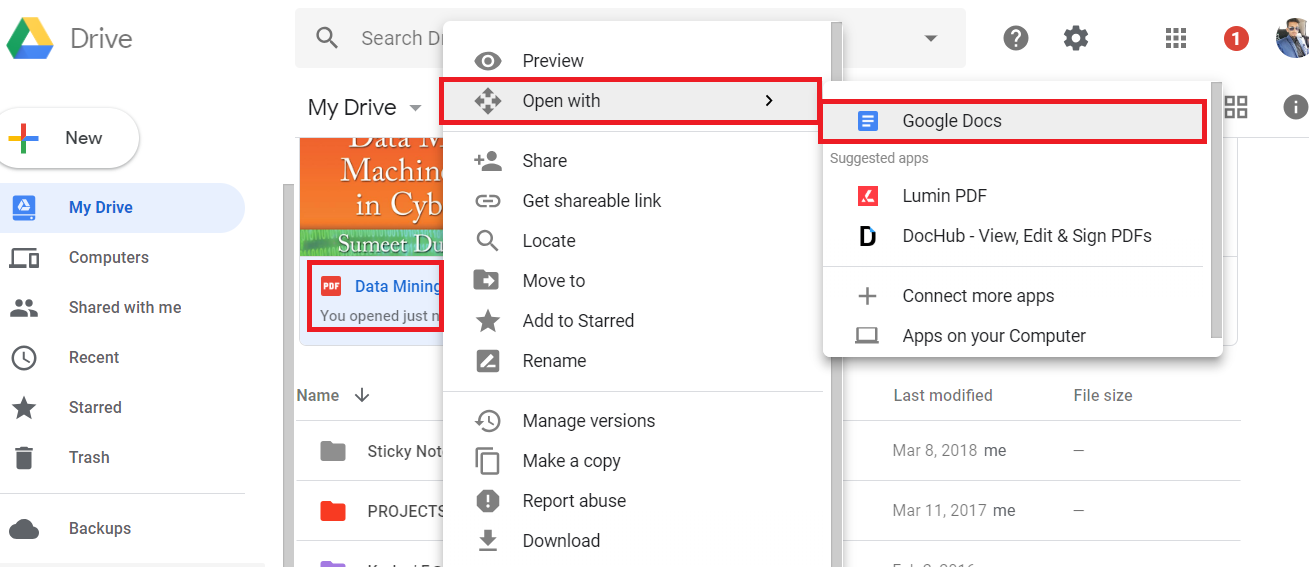Sort by File size column header
This screenshot has width=1309, height=571.
[x=1103, y=396]
